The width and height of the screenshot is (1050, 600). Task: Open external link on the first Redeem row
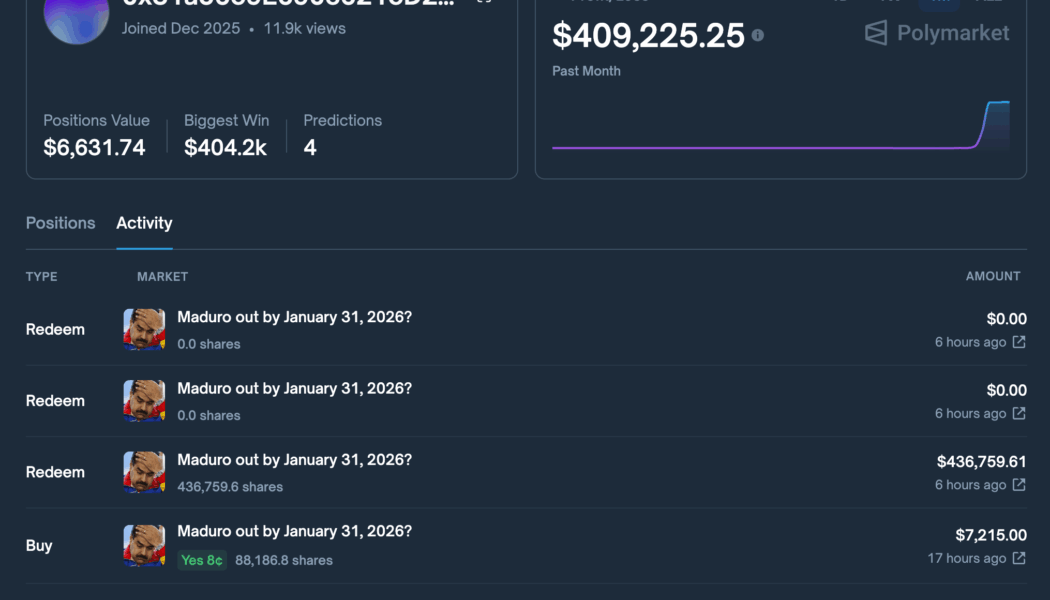1018,341
